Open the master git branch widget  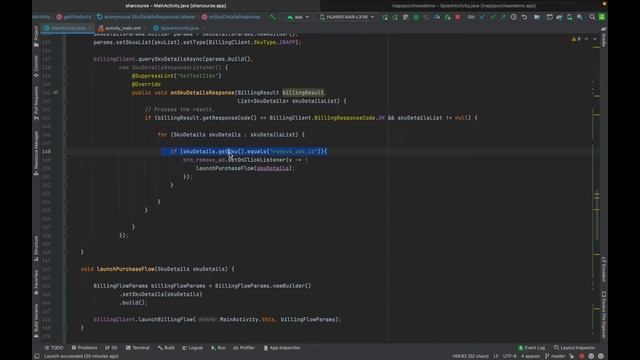pyautogui.click(x=555, y=356)
